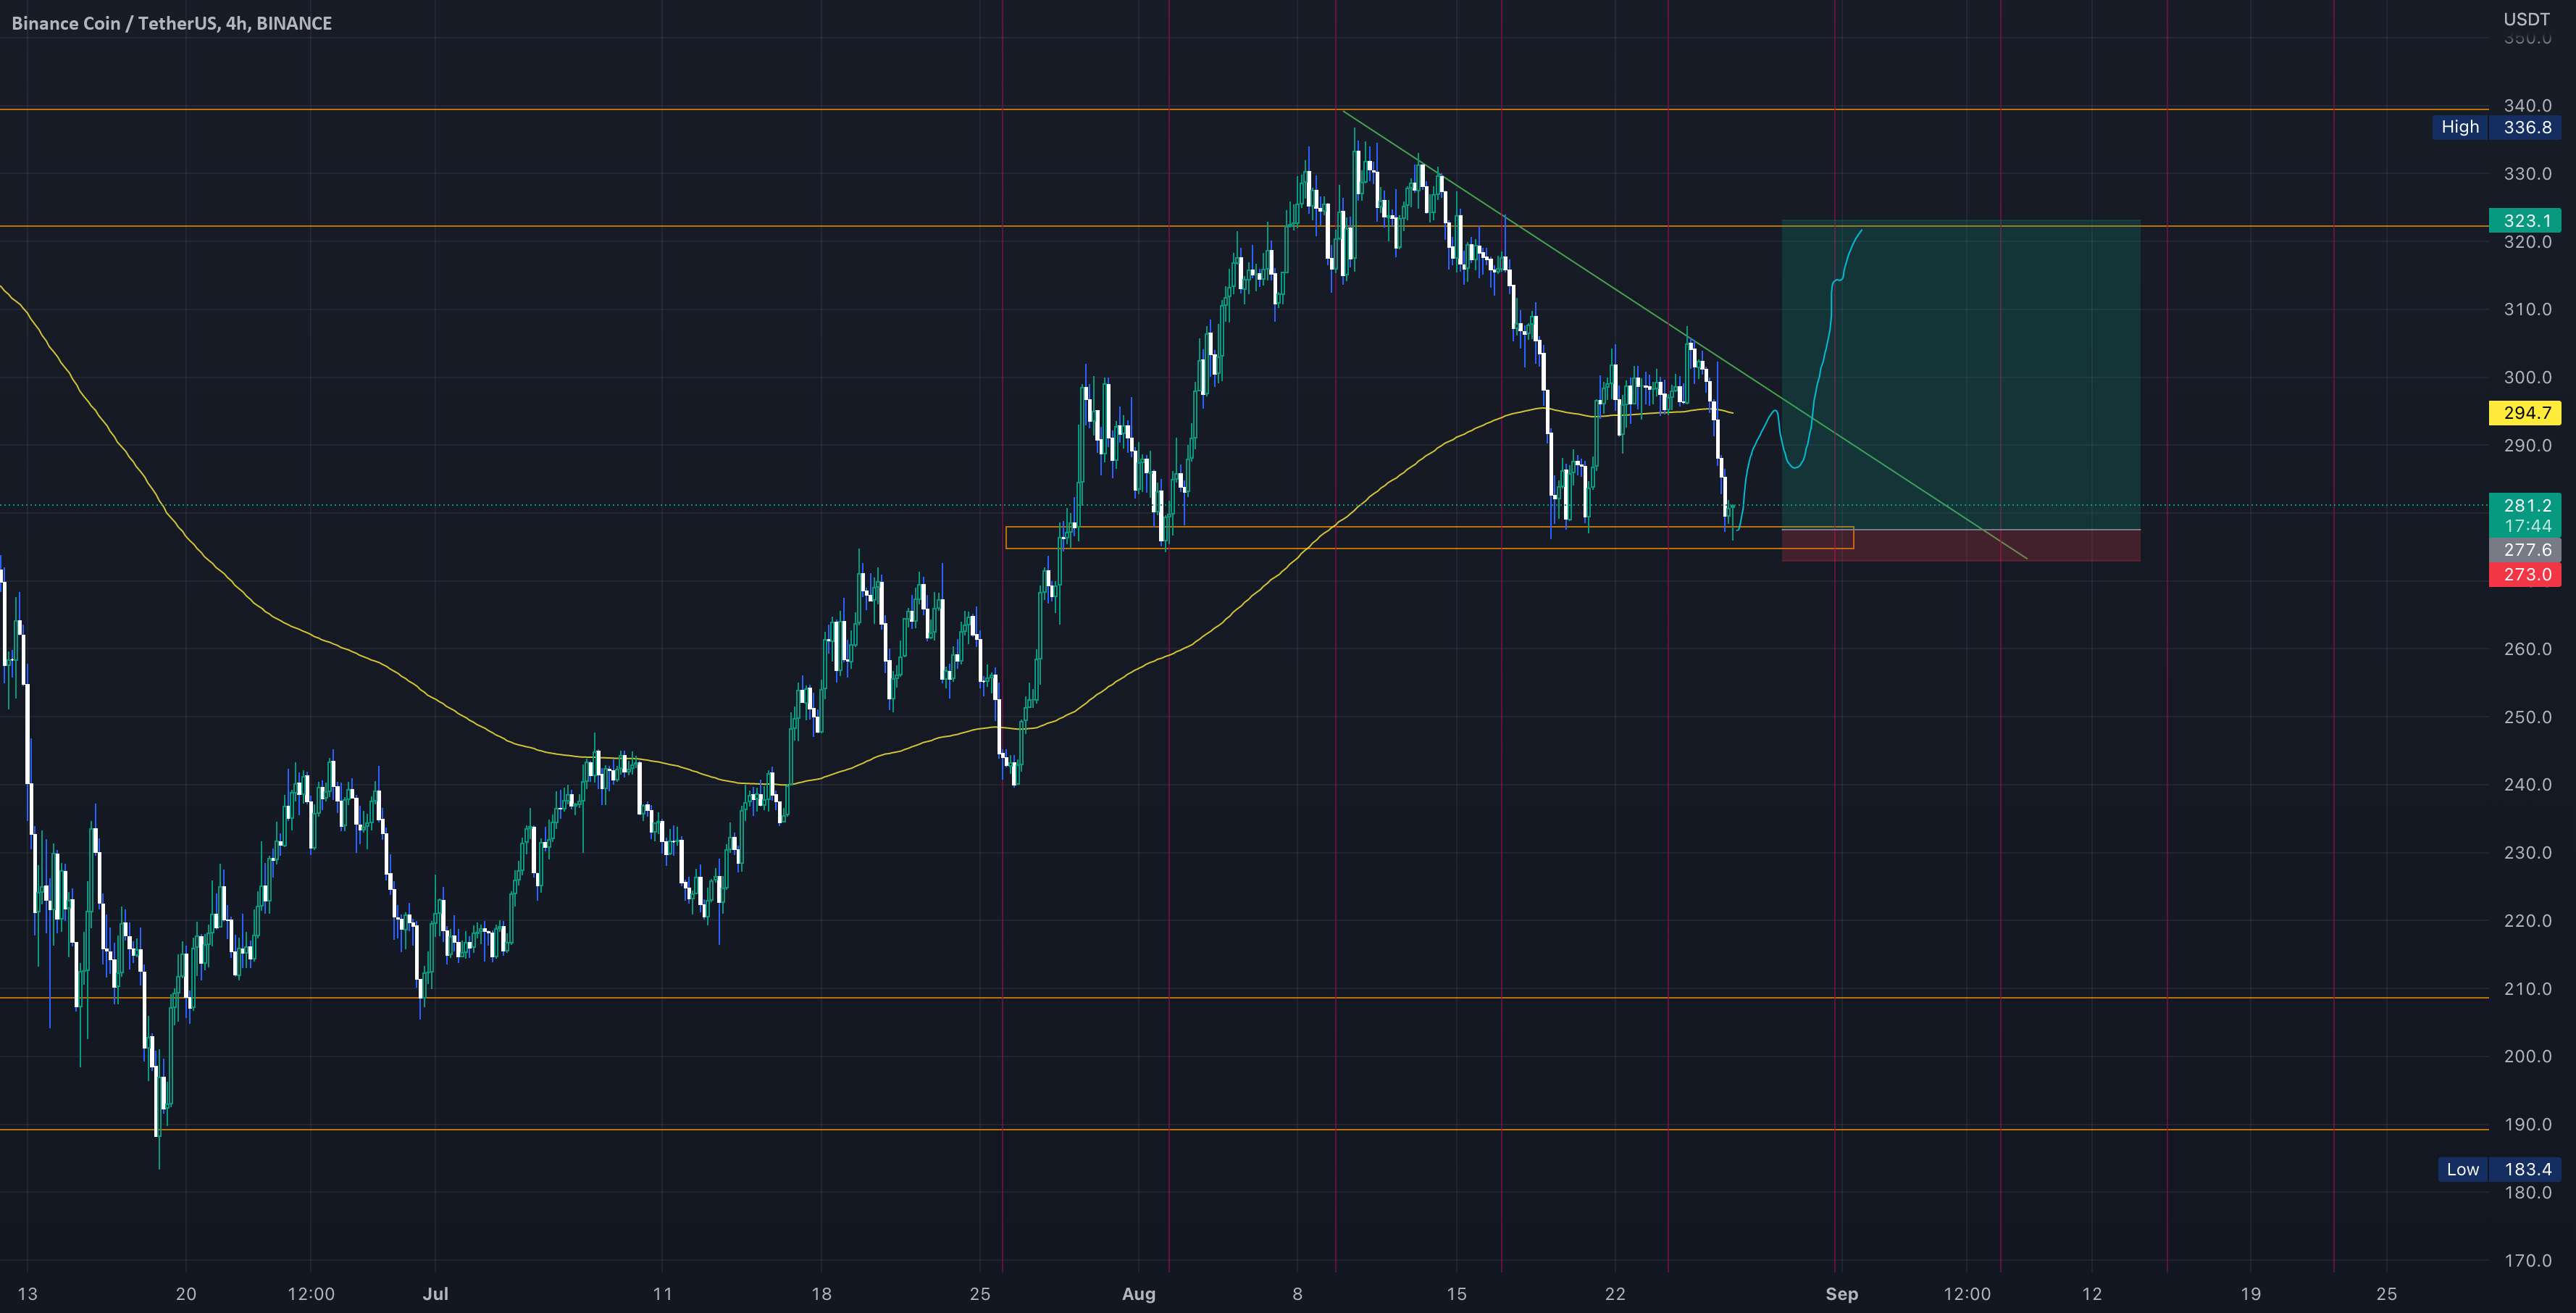
Task: Click the 15 date label on time axis
Action: coord(1456,1294)
